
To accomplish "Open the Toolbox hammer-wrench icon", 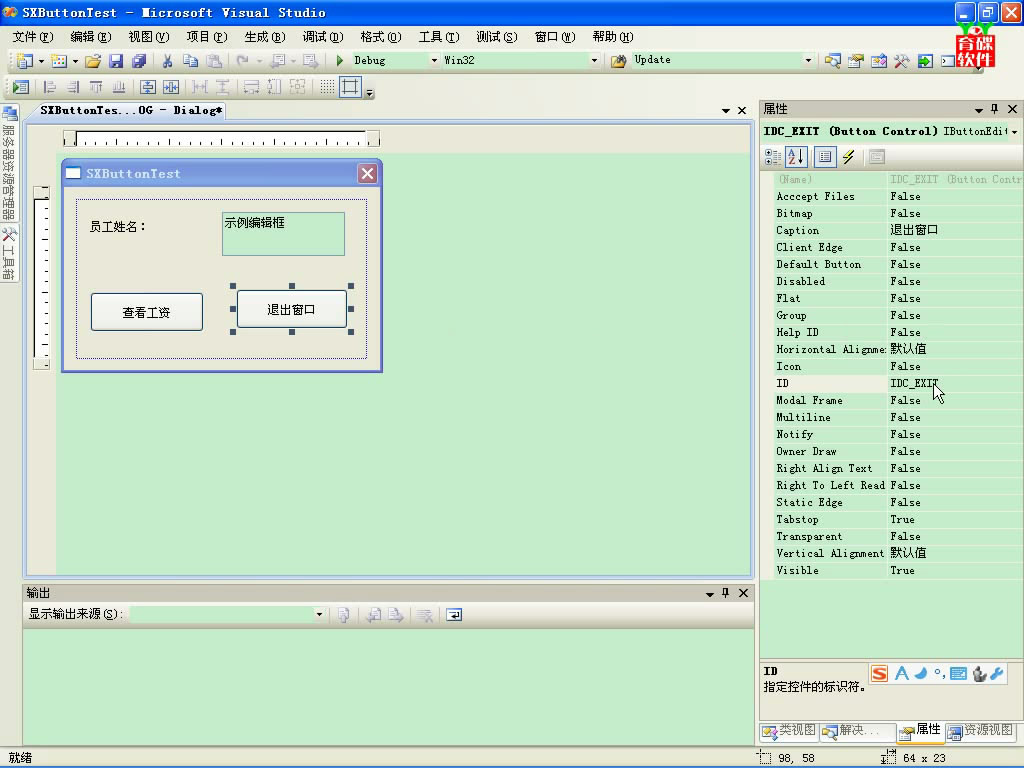I will (902, 61).
